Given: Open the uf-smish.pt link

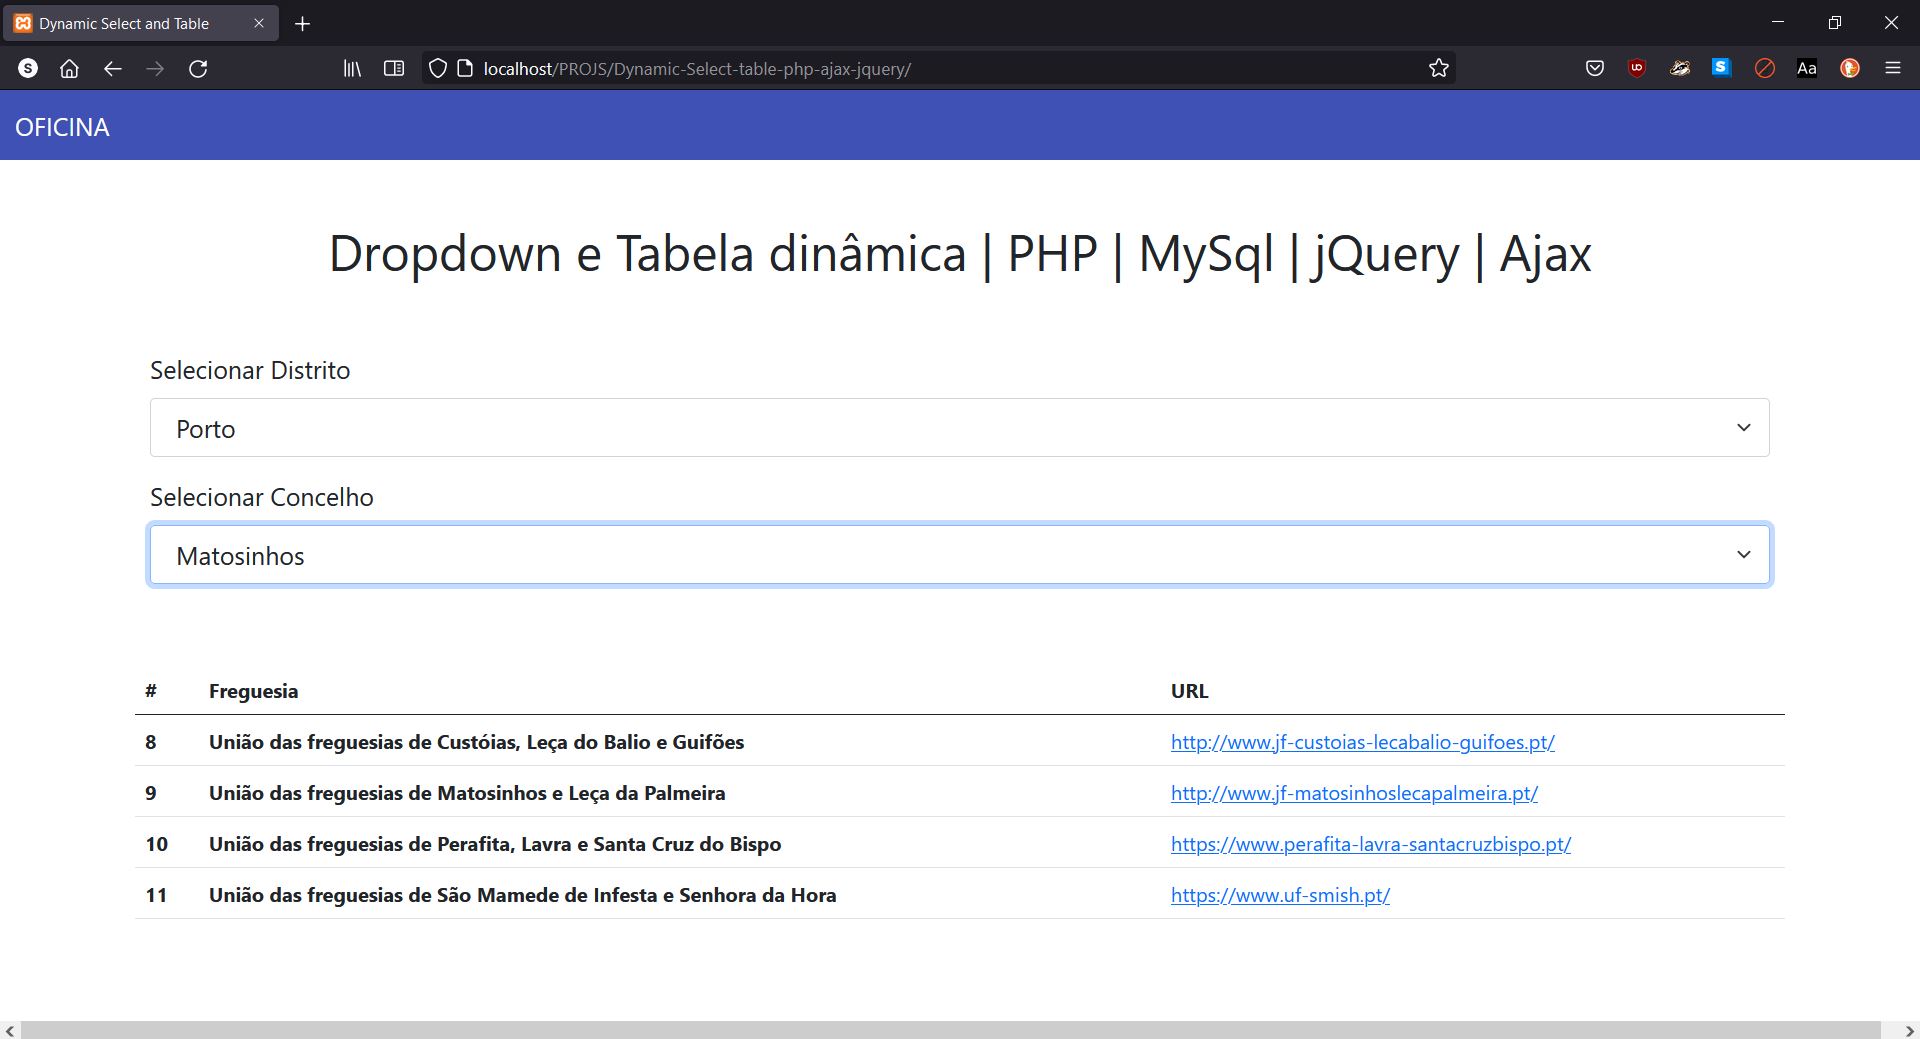Looking at the screenshot, I should pos(1280,895).
